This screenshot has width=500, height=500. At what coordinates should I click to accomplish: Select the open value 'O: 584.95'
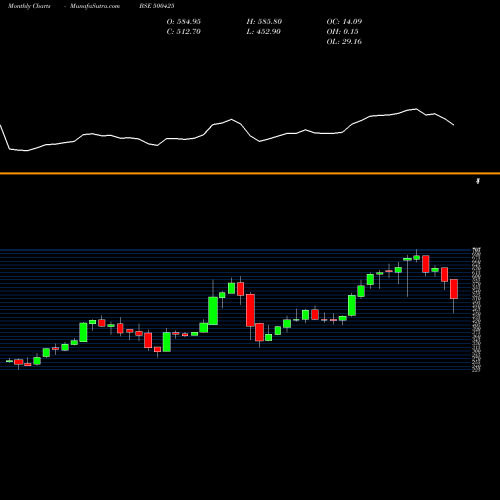(184, 22)
